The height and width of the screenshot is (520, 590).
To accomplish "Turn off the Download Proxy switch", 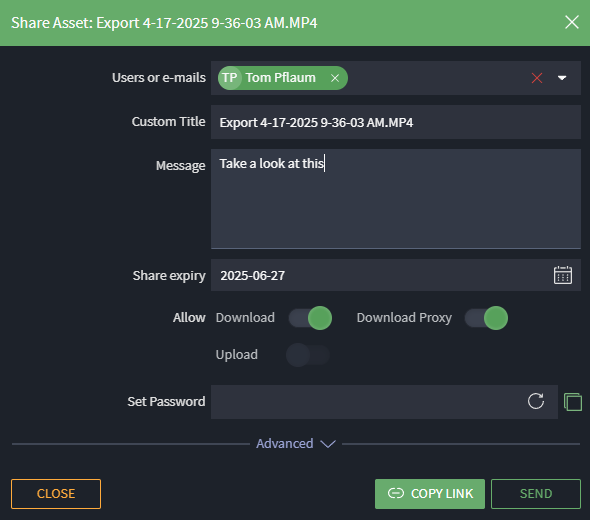I will pos(486,318).
